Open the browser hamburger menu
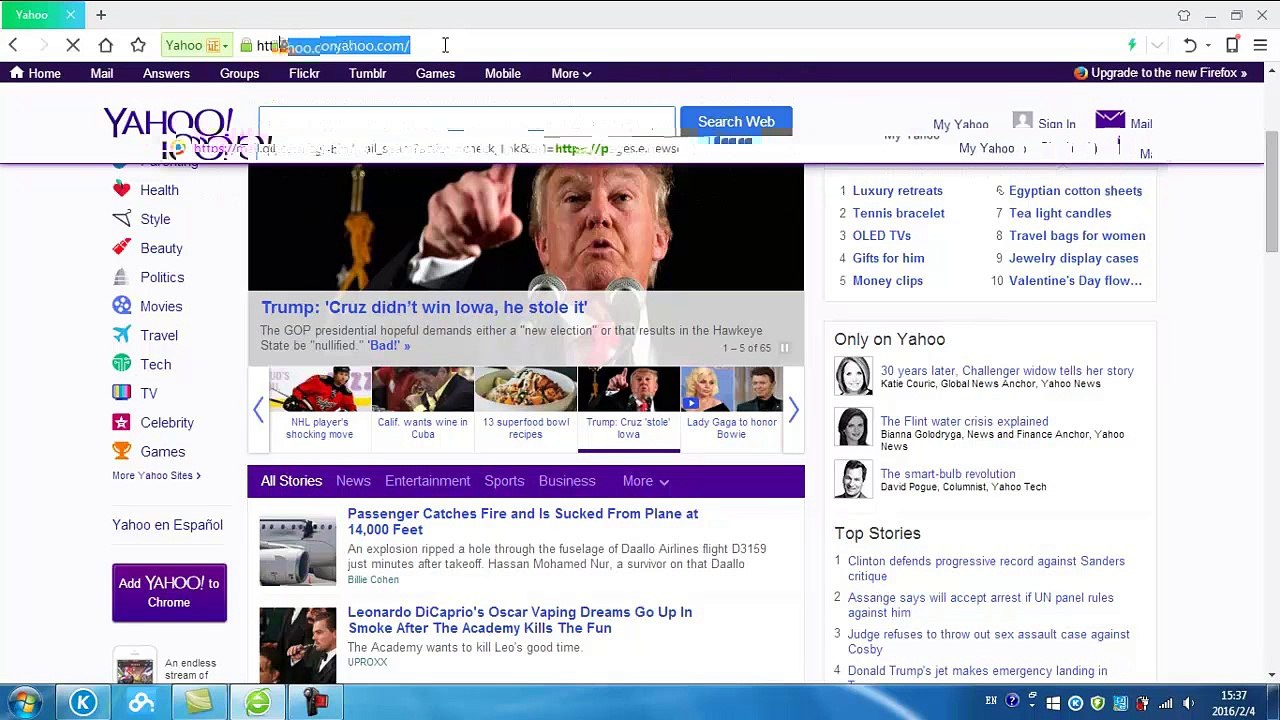This screenshot has width=1280, height=720. [1260, 45]
